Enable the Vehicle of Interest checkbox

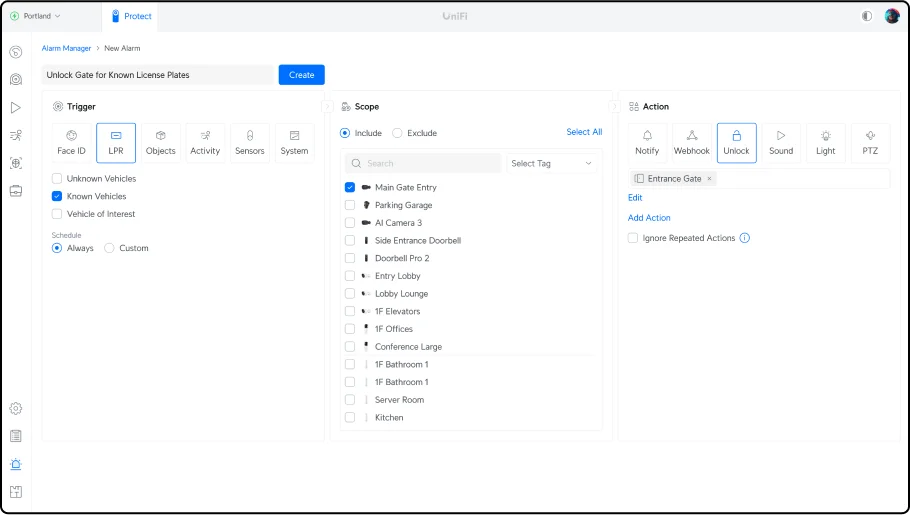[57, 214]
